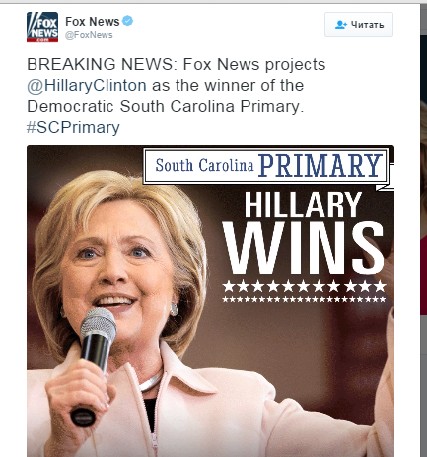Follow Fox News with the Читать button

coord(358,25)
